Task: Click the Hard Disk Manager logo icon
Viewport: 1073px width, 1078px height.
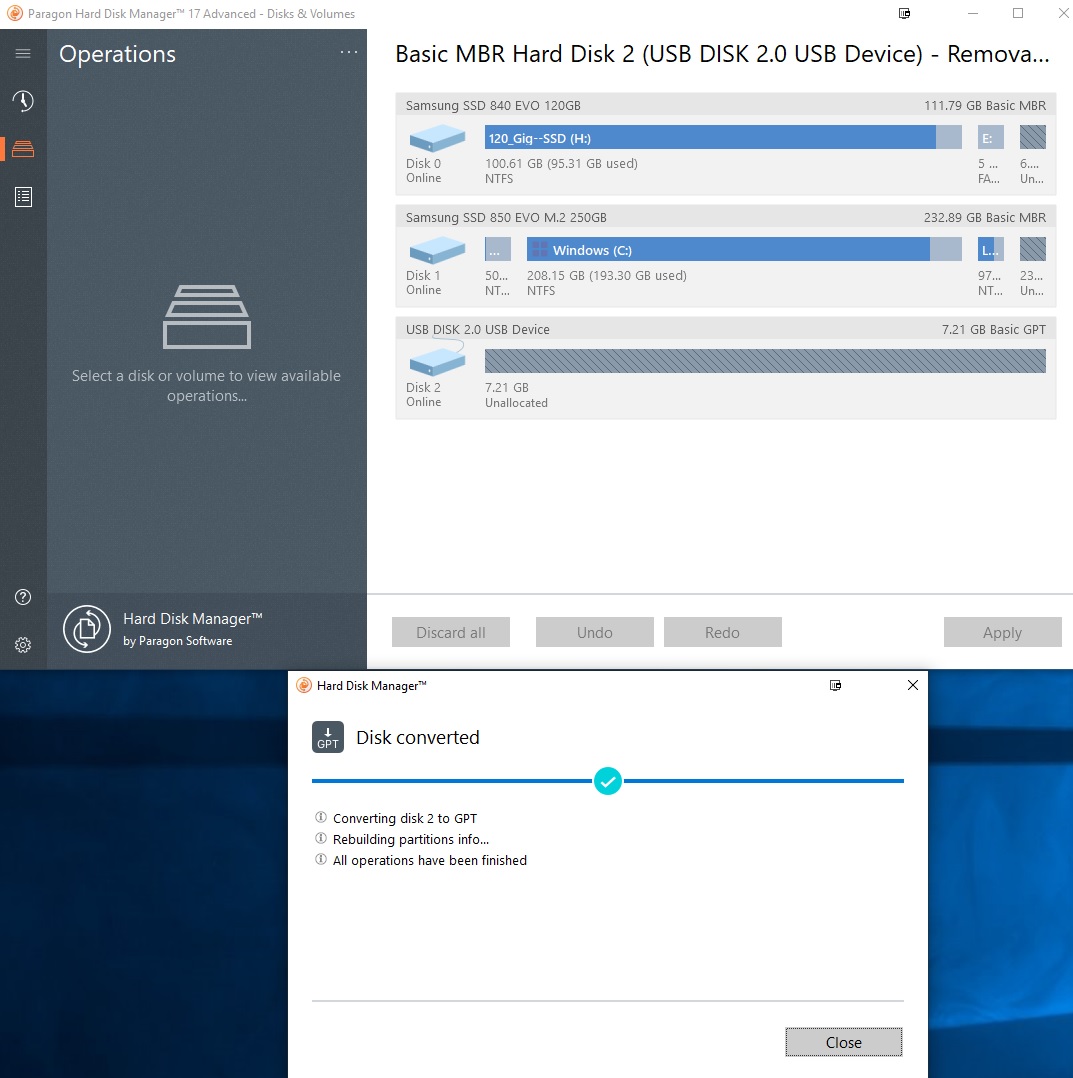Action: click(x=87, y=628)
